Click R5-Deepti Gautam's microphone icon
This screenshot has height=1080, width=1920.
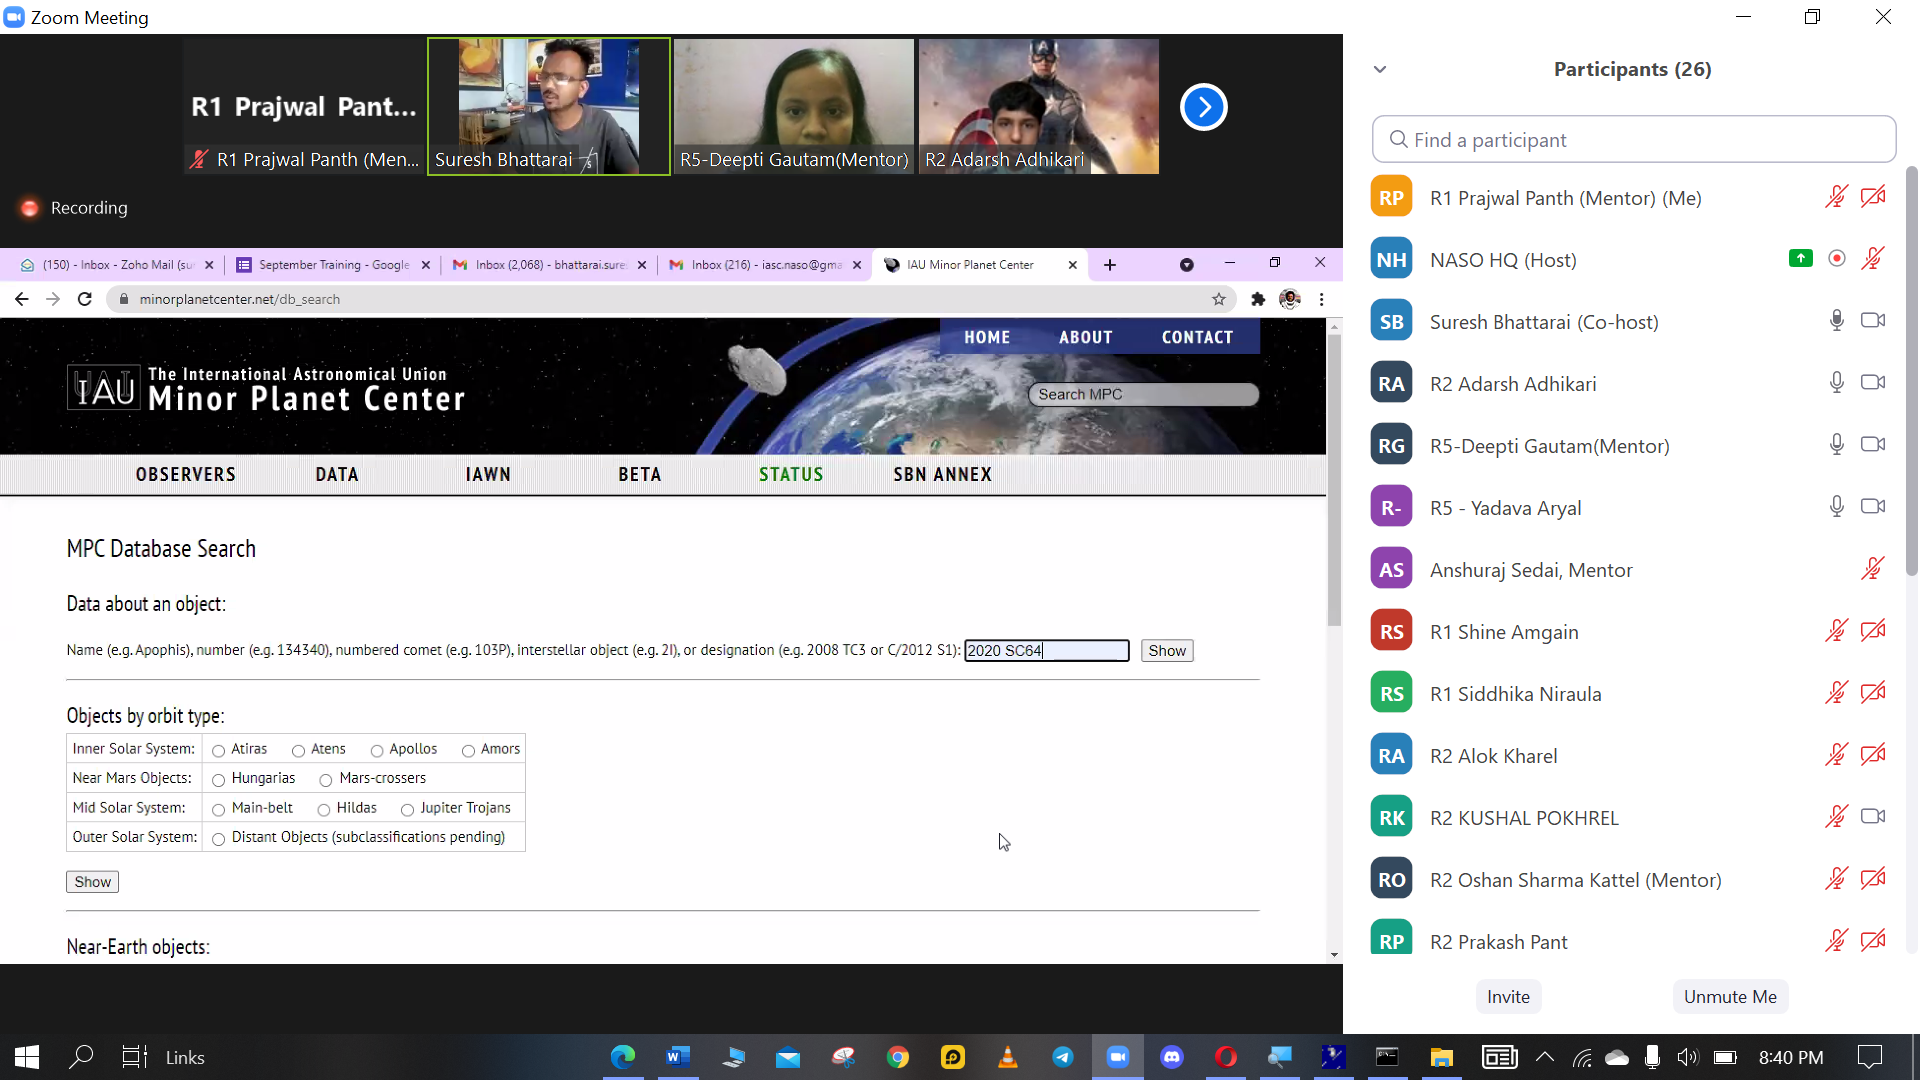(1836, 444)
